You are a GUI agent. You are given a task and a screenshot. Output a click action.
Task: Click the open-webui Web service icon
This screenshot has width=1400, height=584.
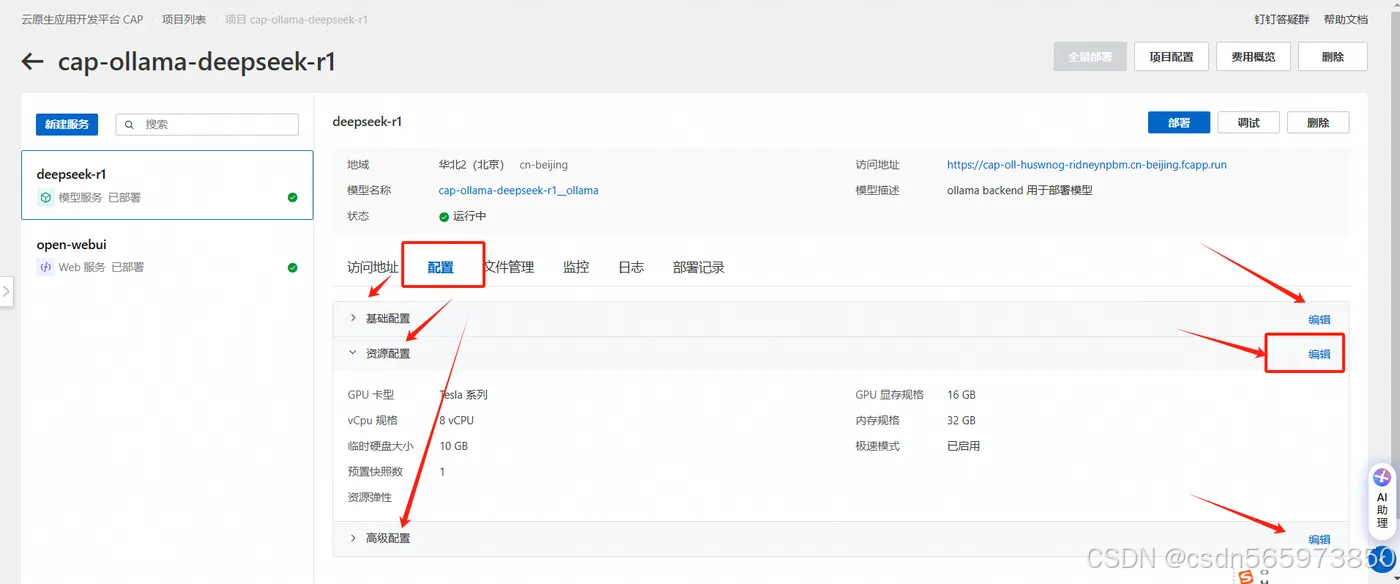pyautogui.click(x=45, y=267)
